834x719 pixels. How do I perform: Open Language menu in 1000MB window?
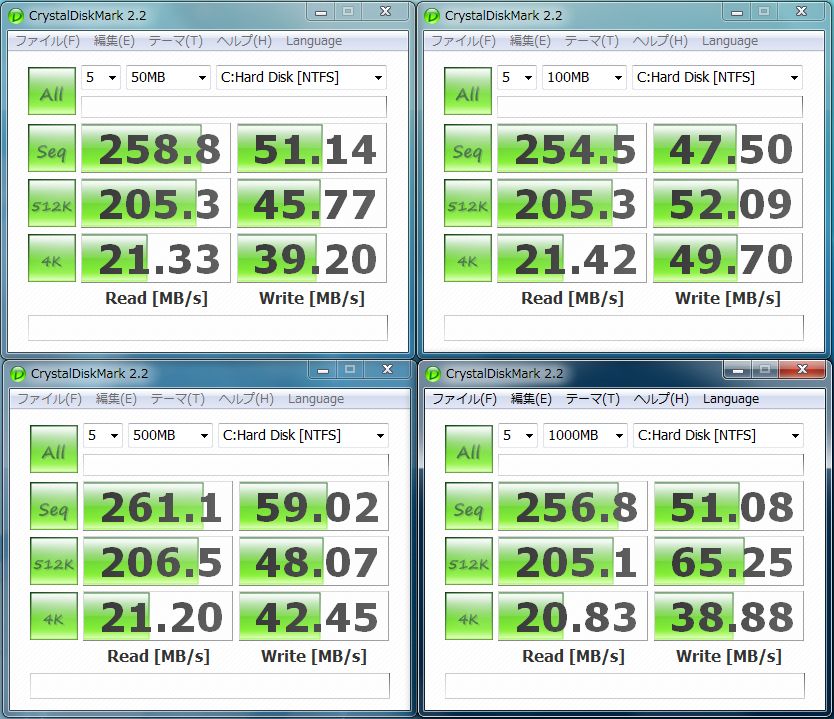point(731,399)
